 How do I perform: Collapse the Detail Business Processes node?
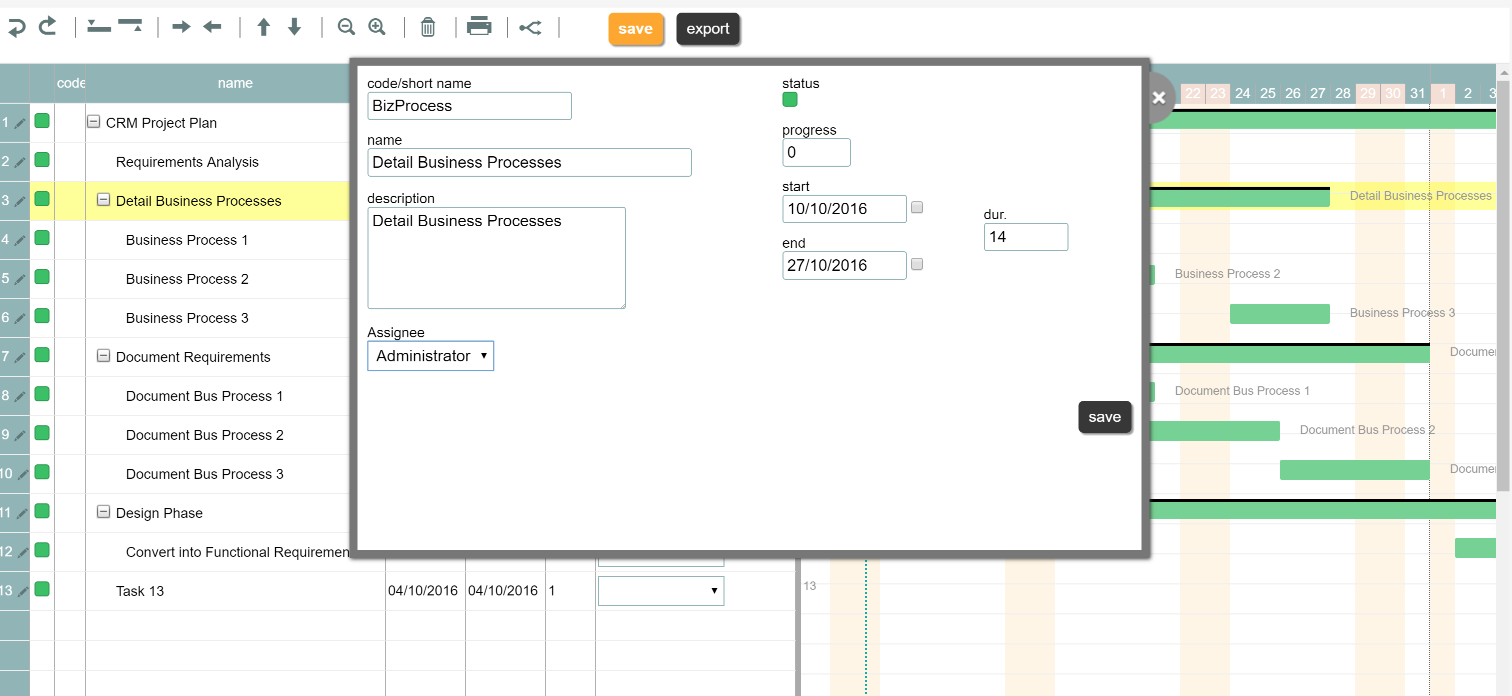pos(103,200)
